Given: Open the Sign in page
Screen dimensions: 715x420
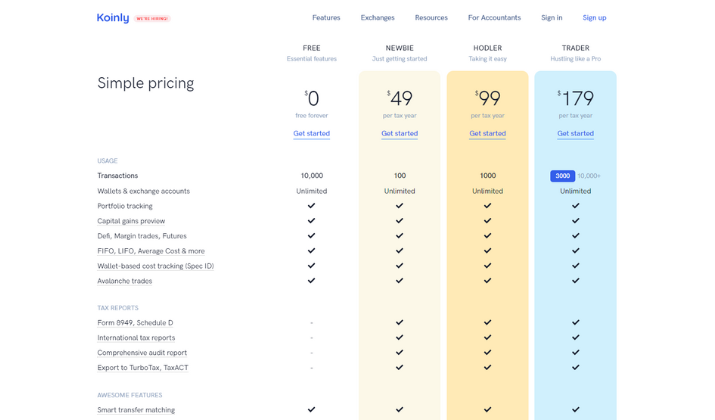Looking at the screenshot, I should (x=552, y=17).
